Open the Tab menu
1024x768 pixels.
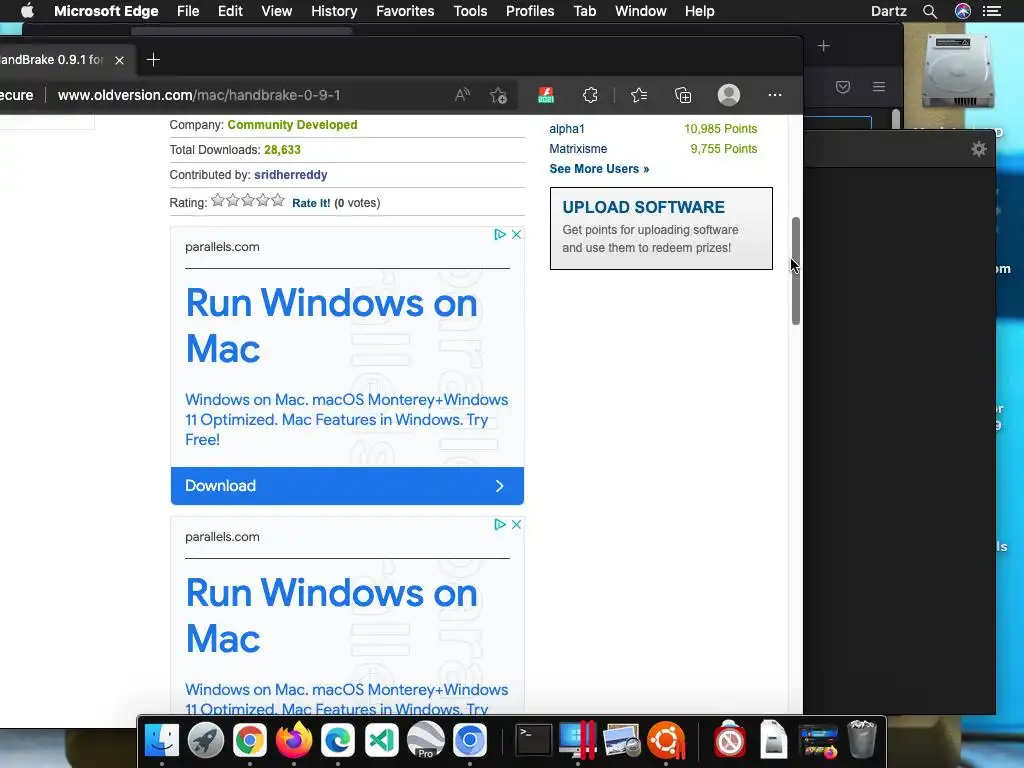pyautogui.click(x=584, y=11)
